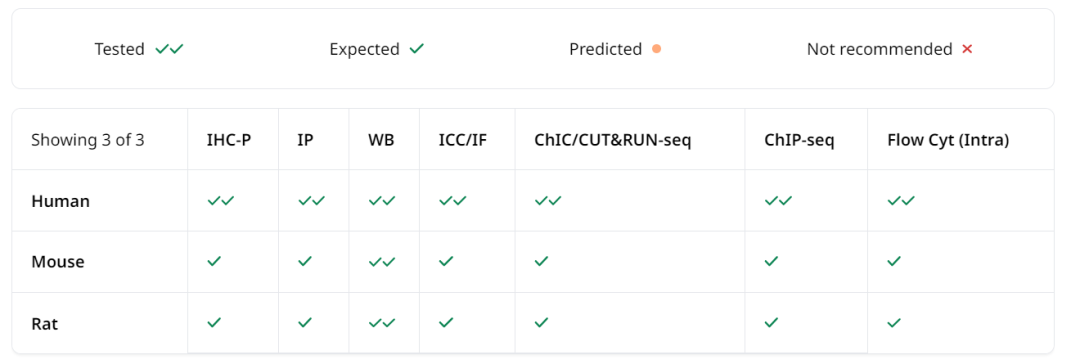Click the Rat WB double-check mark
Image resolution: width=1080 pixels, height=364 pixels.
[382, 322]
